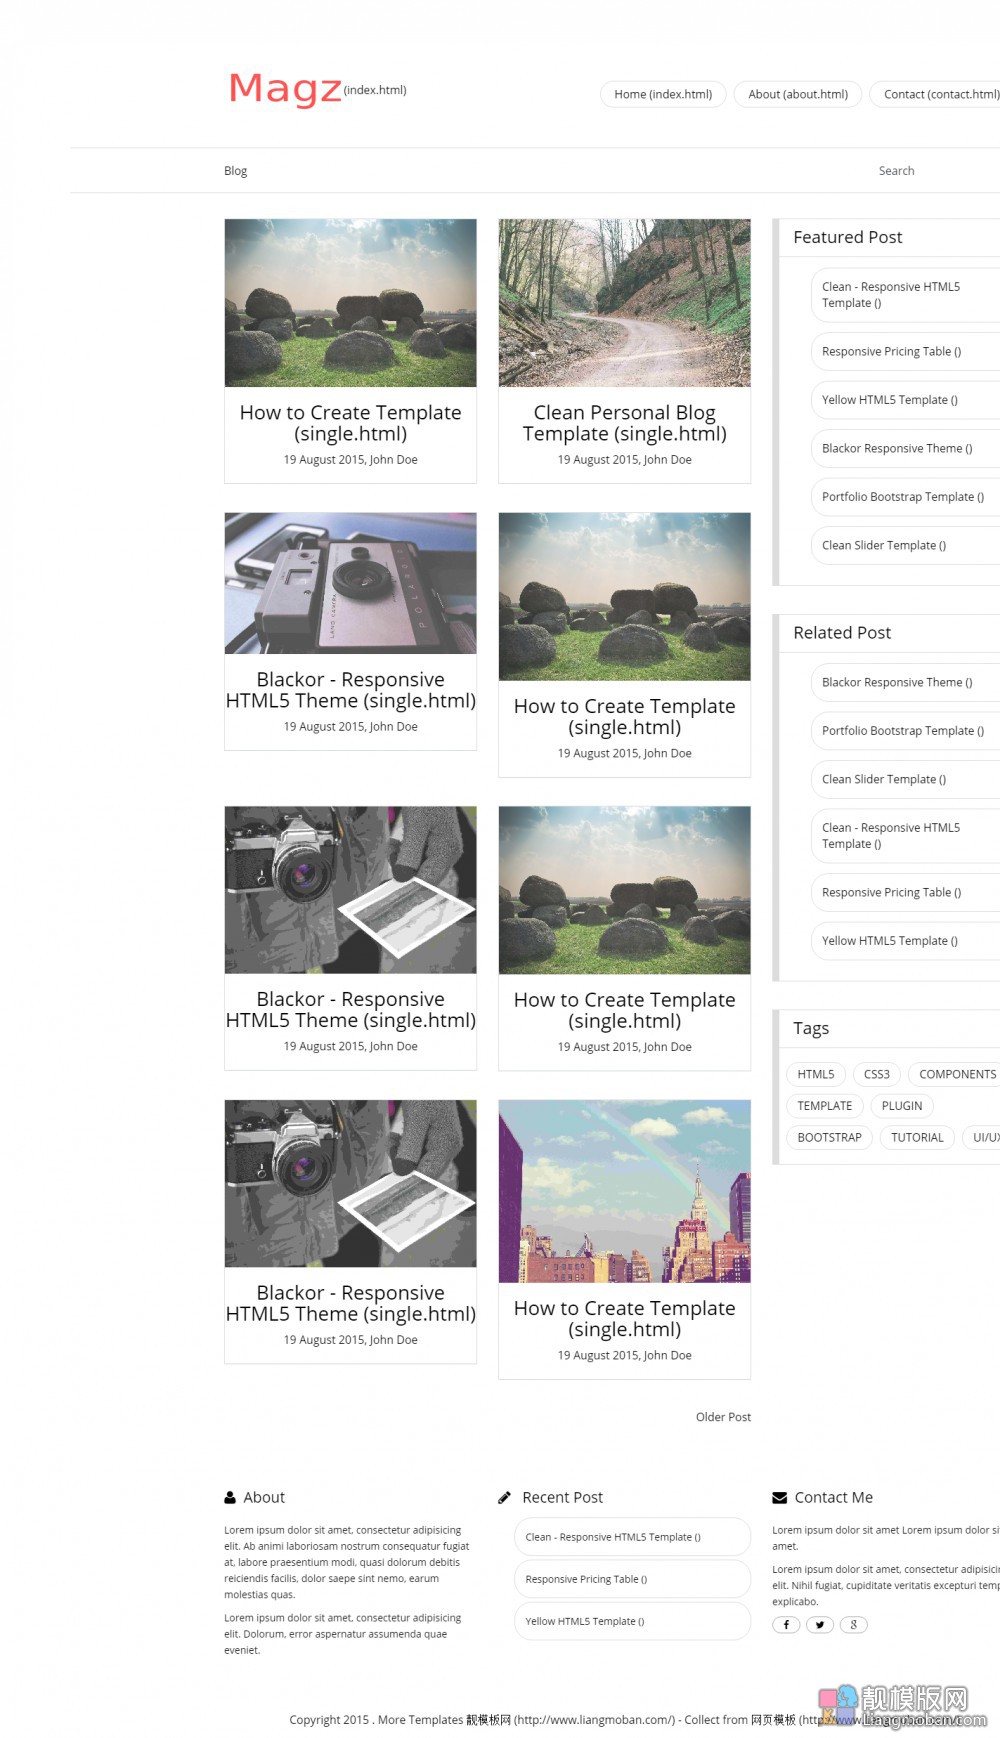Click the Twitter icon button
Image resolution: width=1000 pixels, height=1738 pixels.
click(820, 1624)
